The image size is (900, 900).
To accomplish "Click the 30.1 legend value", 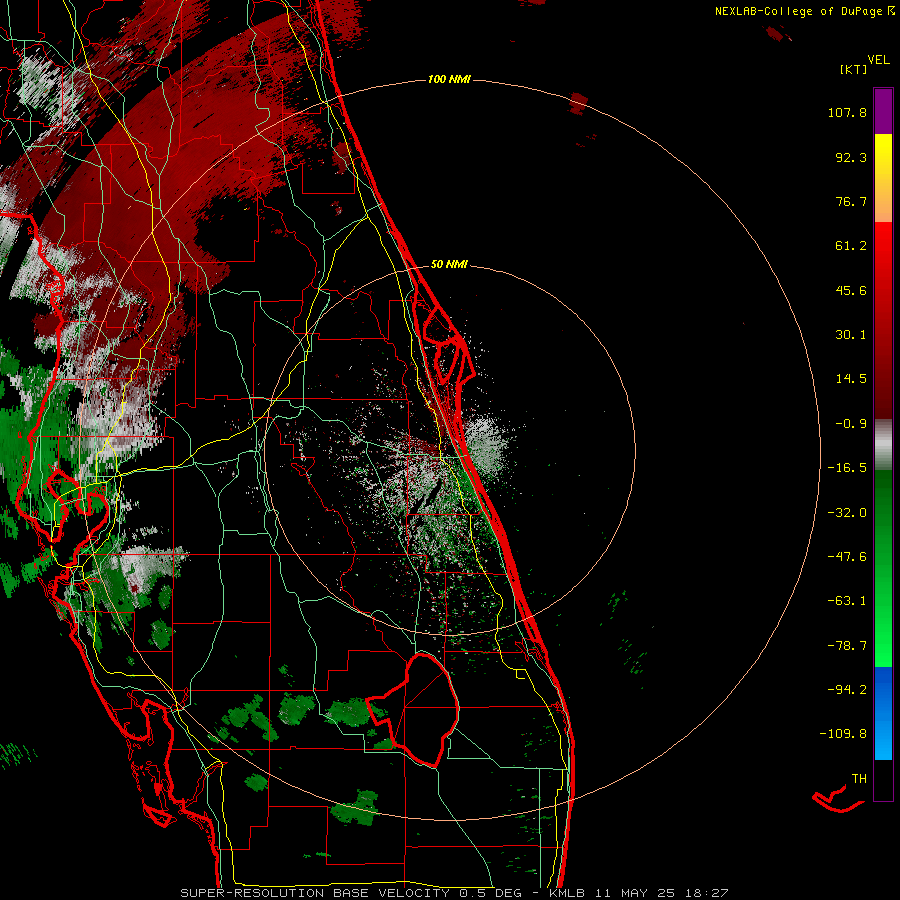I will pos(851,335).
